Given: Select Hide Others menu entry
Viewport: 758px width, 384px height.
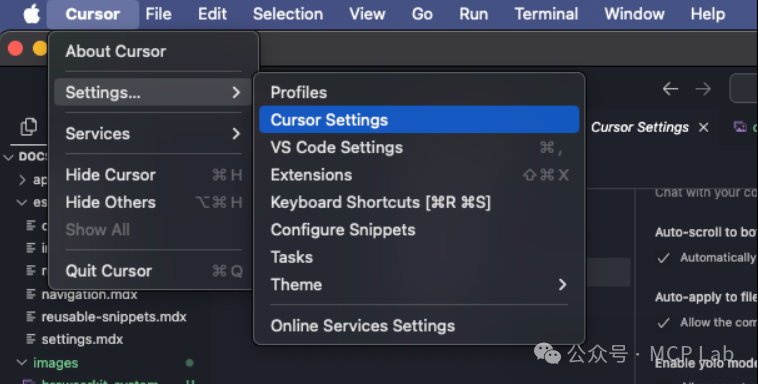Looking at the screenshot, I should pyautogui.click(x=153, y=202).
